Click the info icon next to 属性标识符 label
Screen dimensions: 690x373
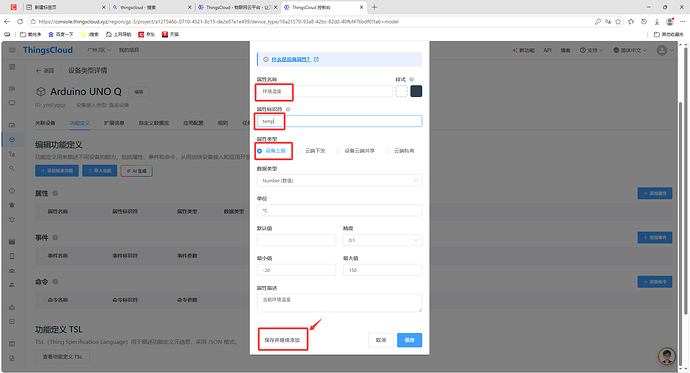tap(288, 109)
